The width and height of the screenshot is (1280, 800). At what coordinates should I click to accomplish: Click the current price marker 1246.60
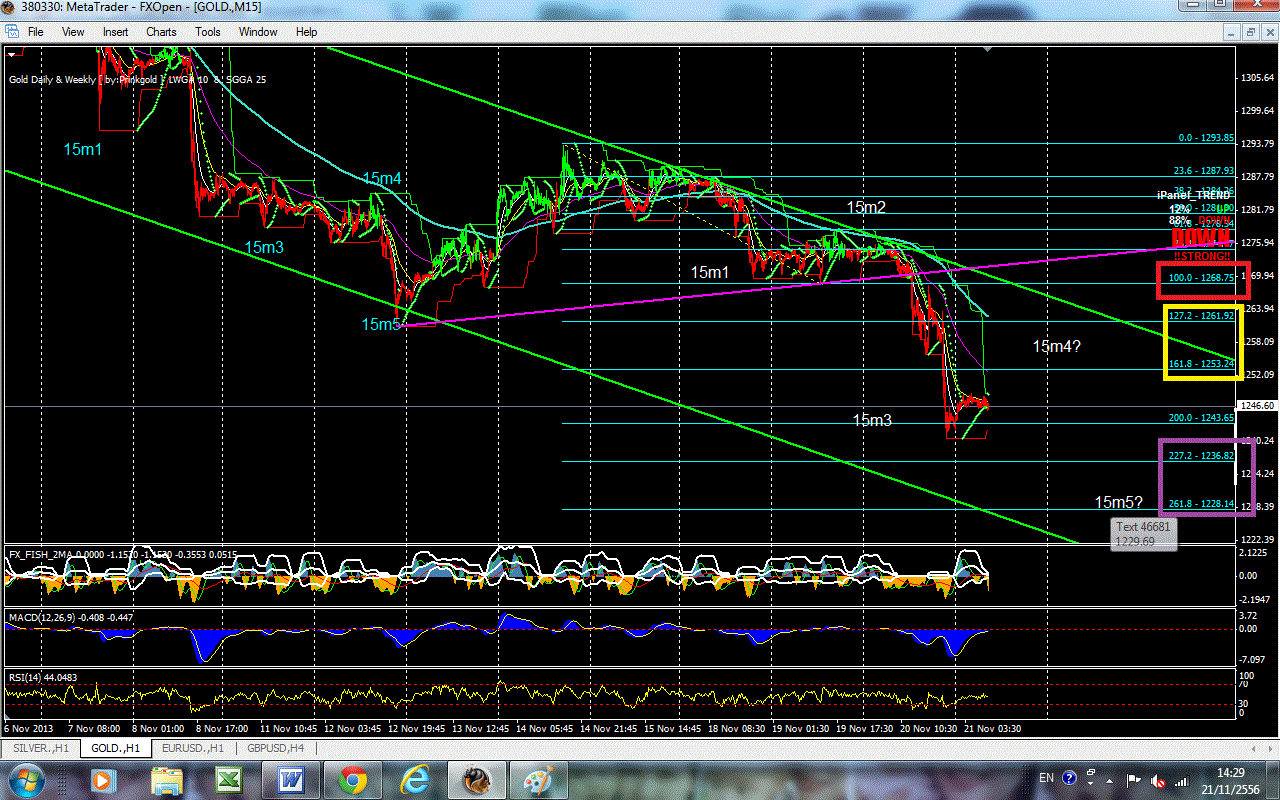click(1257, 406)
